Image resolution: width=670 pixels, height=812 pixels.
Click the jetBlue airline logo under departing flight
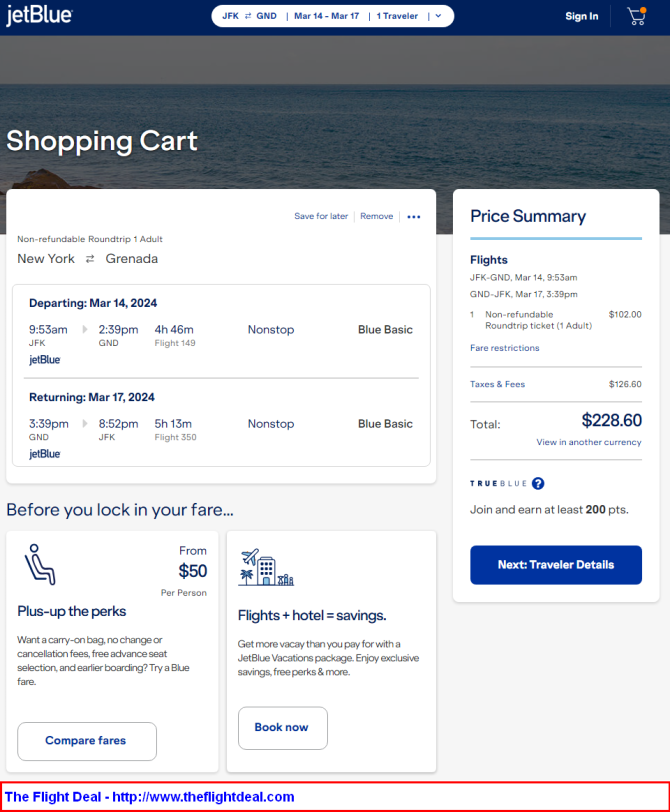click(45, 359)
